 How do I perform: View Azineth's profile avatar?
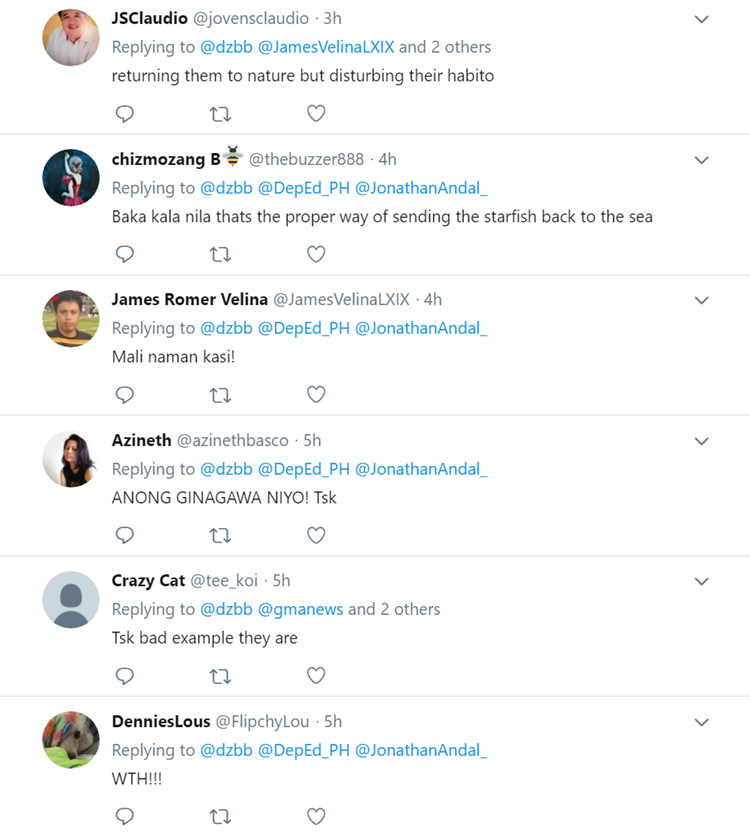[x=71, y=459]
